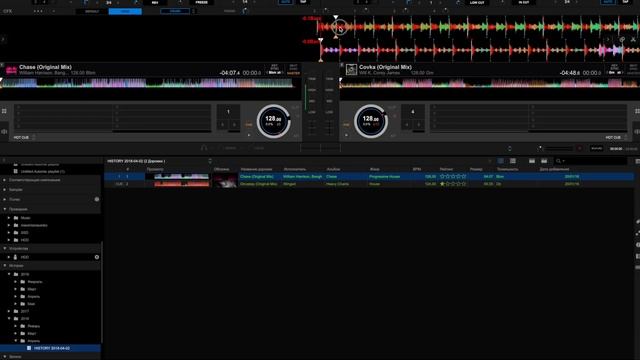Set first star rating on Chase row
This screenshot has height=360, width=640.
[x=442, y=176]
